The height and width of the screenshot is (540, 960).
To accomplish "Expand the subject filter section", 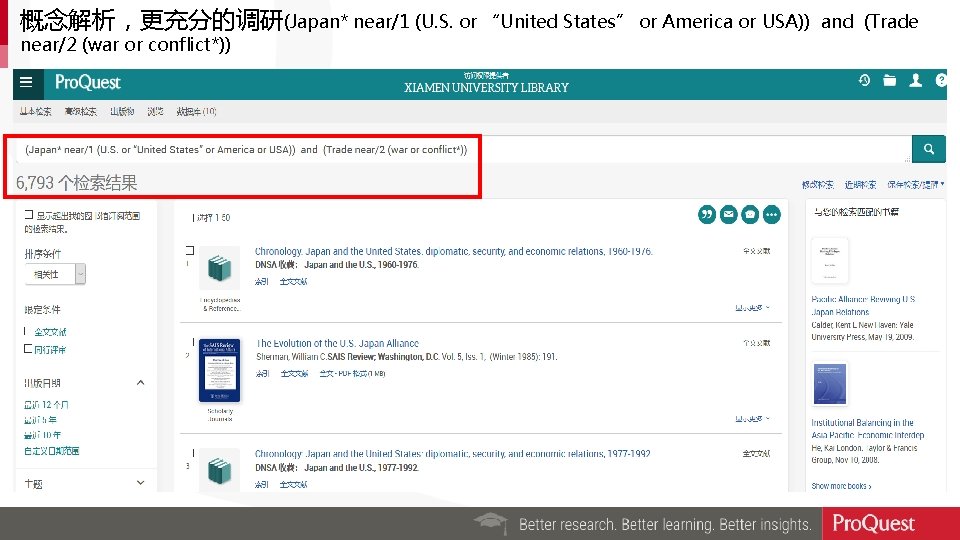I will pyautogui.click(x=140, y=483).
